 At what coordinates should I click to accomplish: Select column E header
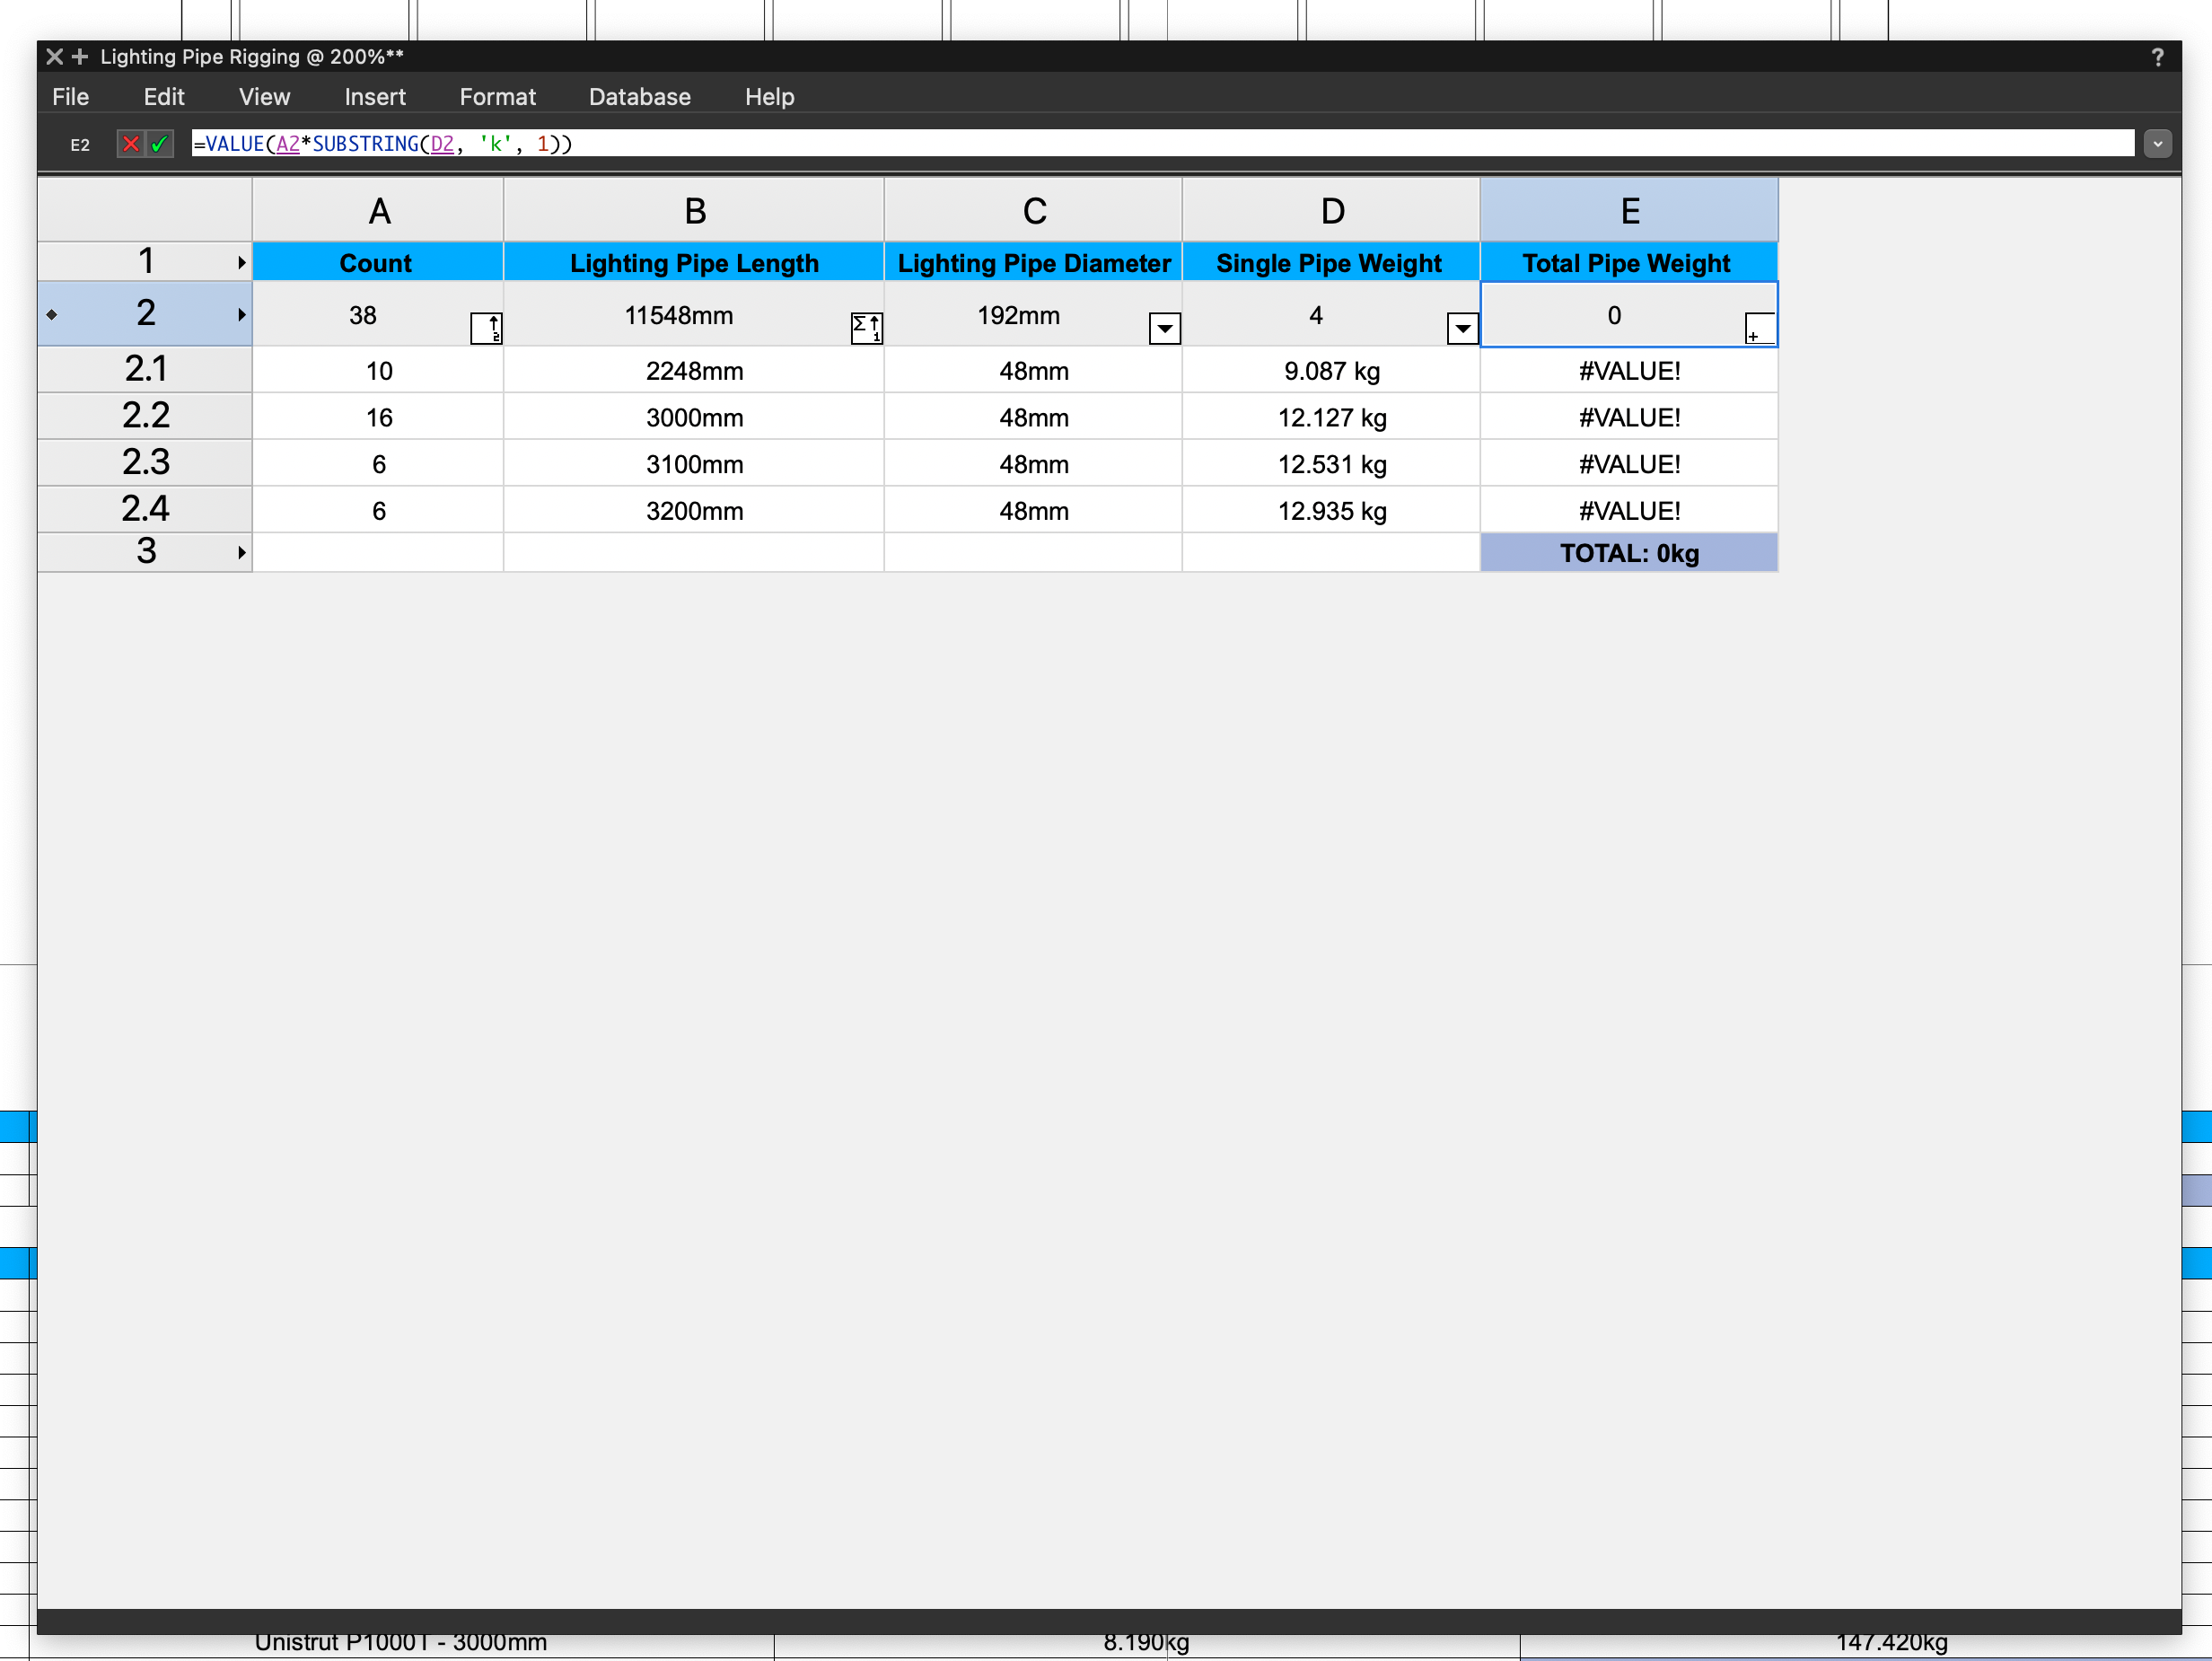tap(1629, 211)
